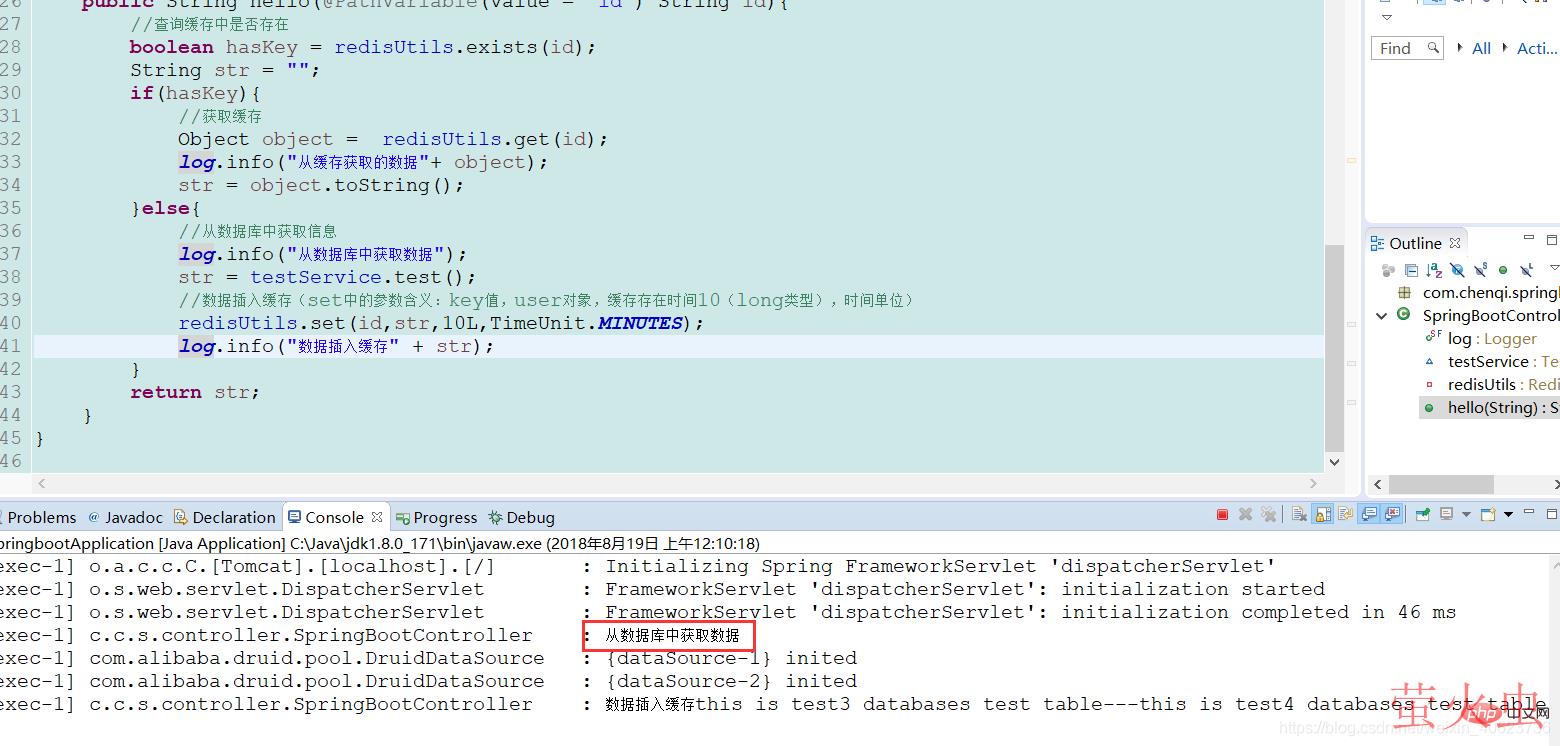
Task: Pin the Console view
Action: tap(1421, 515)
